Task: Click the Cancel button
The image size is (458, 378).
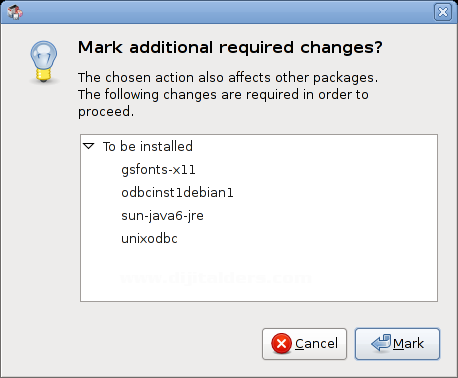Action: [x=304, y=344]
